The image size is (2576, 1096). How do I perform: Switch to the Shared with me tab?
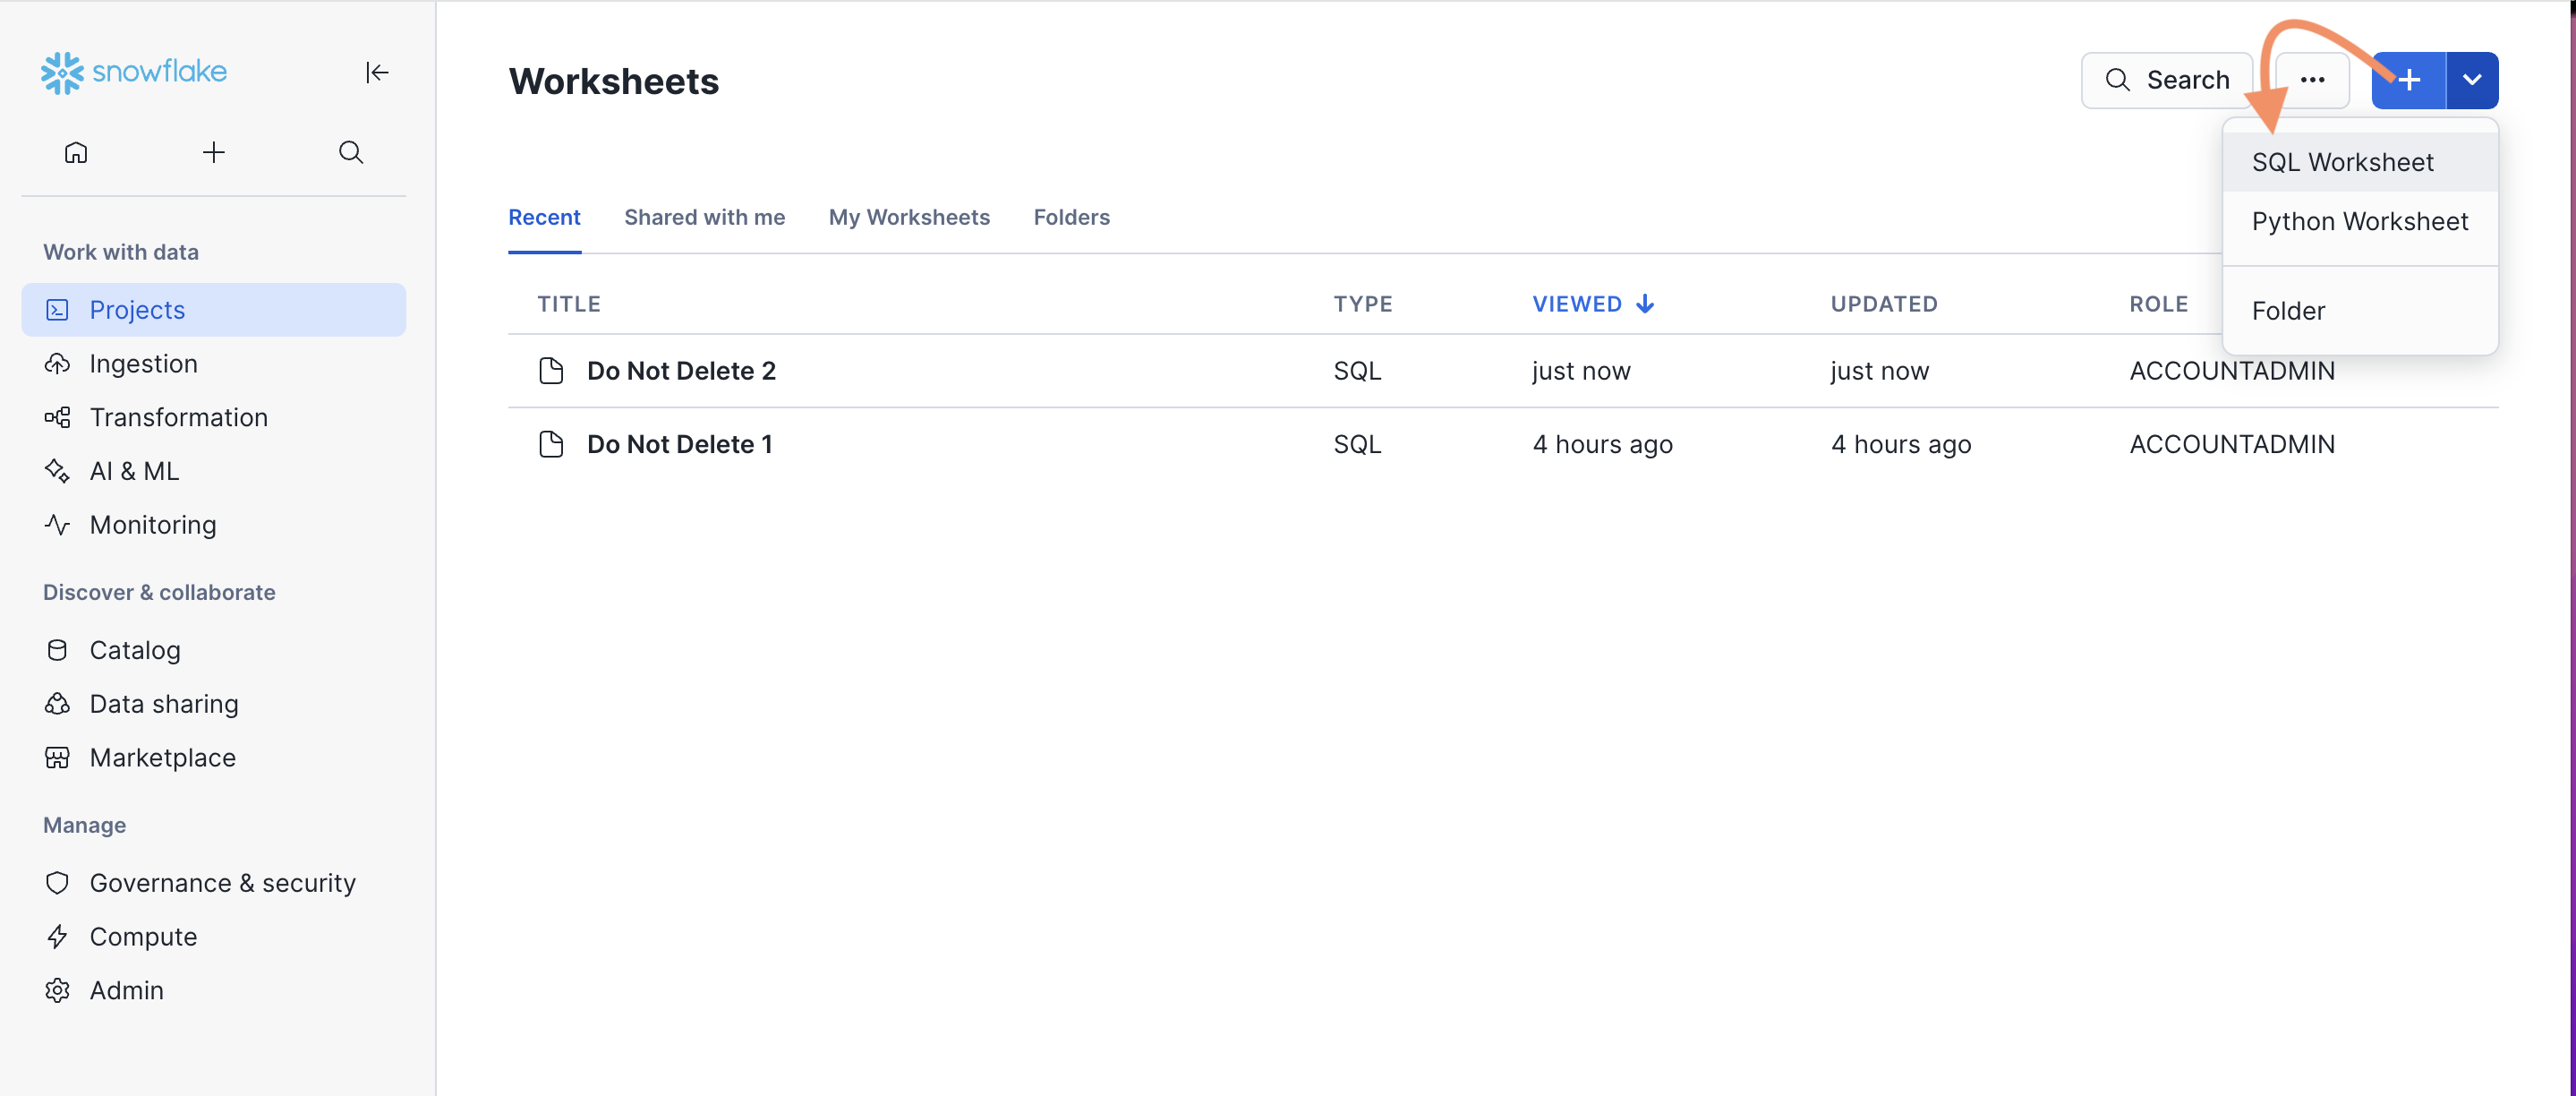click(704, 217)
